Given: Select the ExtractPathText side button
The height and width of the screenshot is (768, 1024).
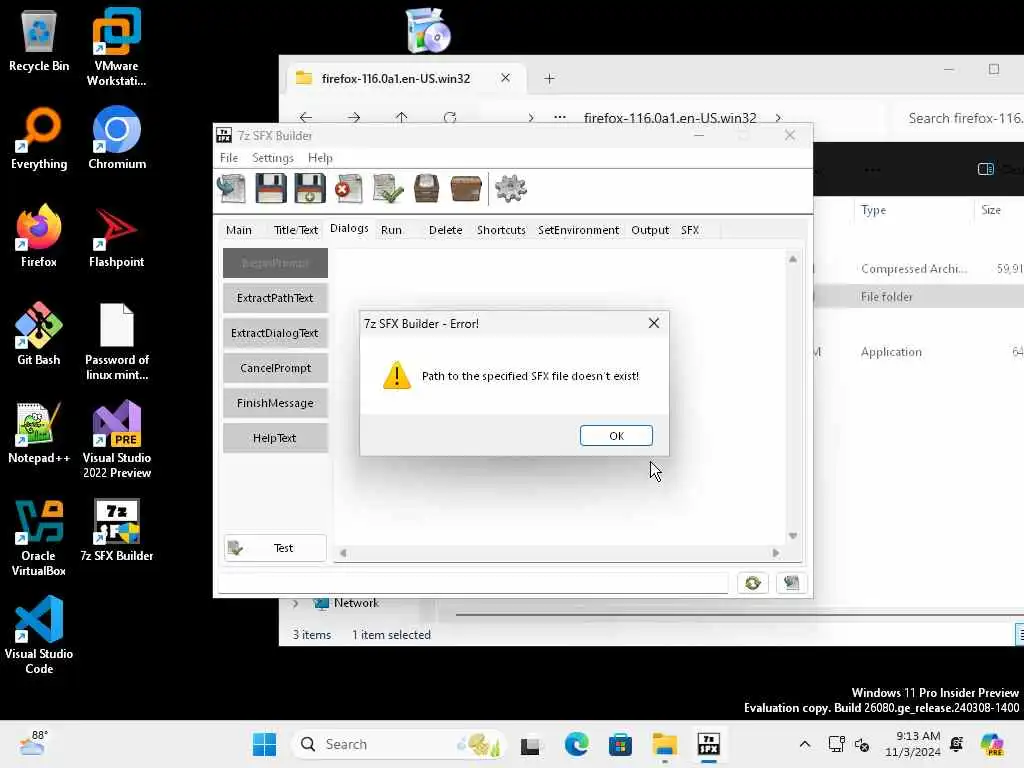Looking at the screenshot, I should (275, 298).
